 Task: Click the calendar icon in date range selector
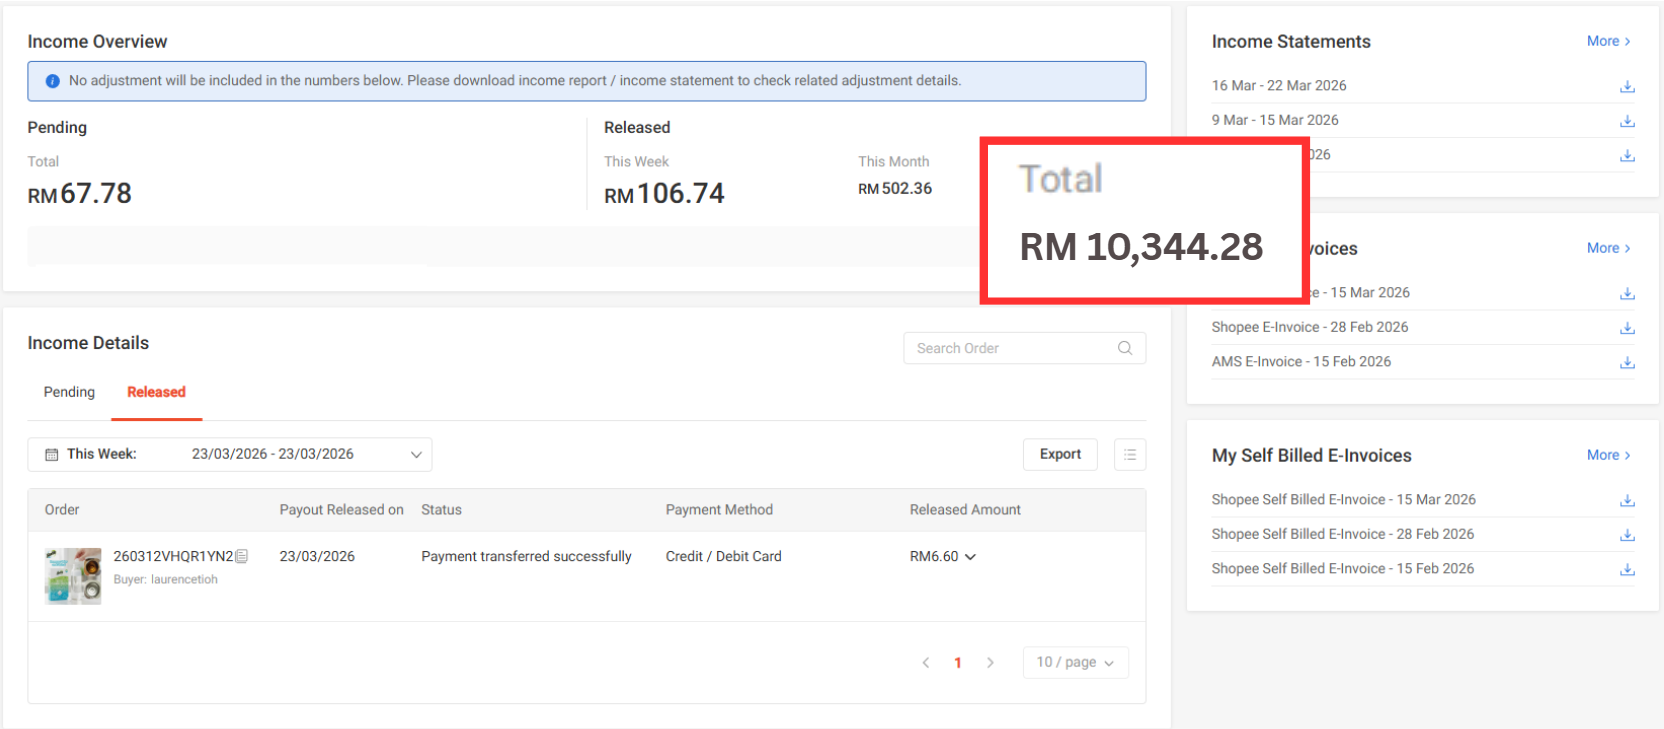pos(52,454)
